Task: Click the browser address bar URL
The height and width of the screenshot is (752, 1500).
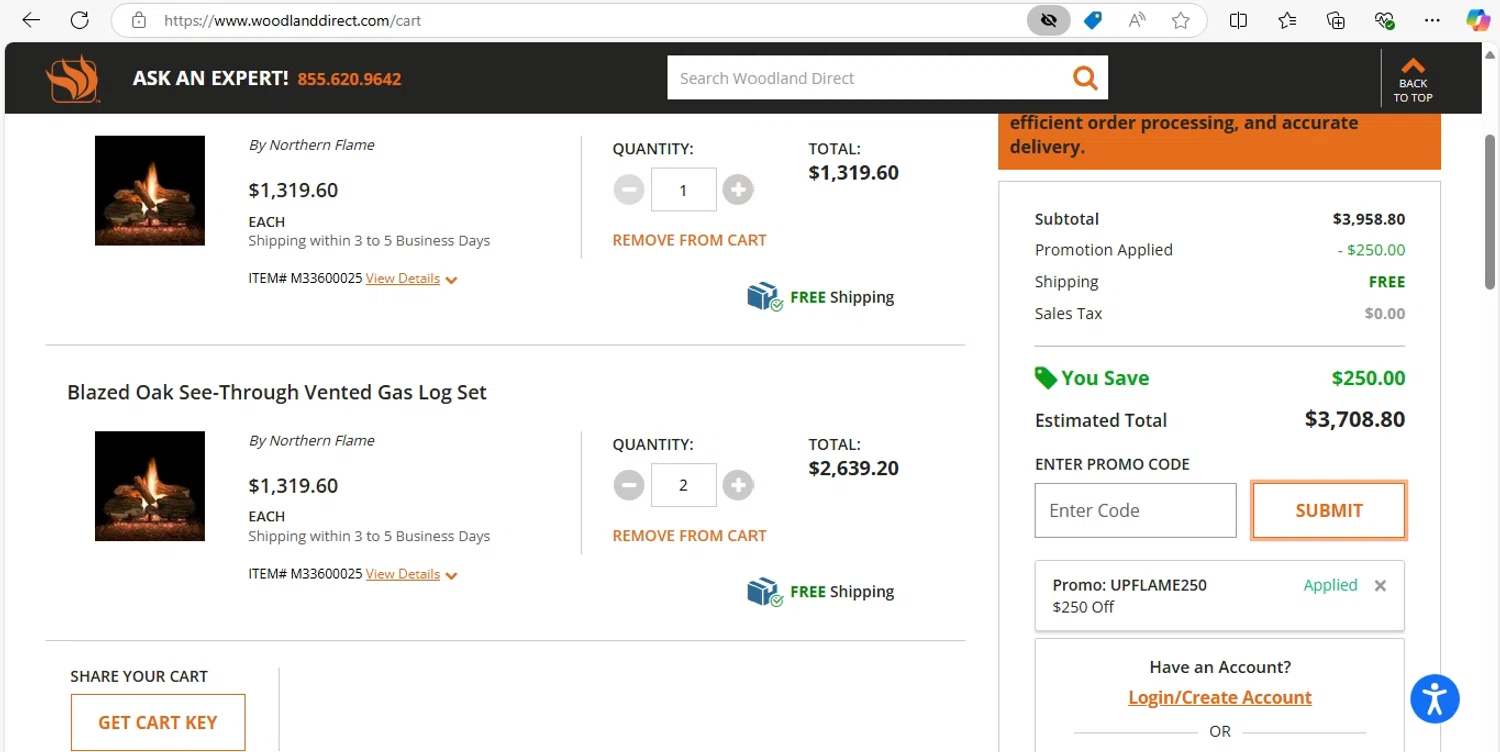Action: click(292, 20)
